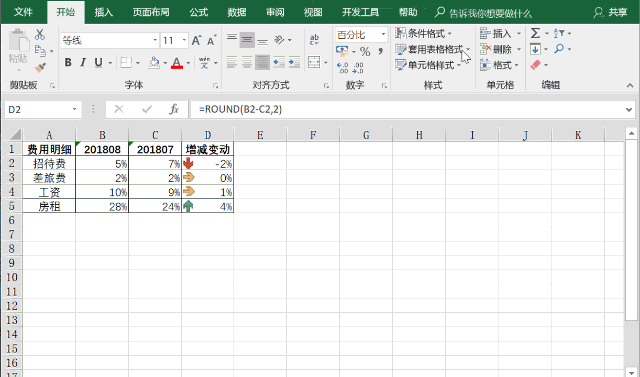This screenshot has width=640, height=377.
Task: Click the Format Painter brush icon
Action: coord(40,67)
